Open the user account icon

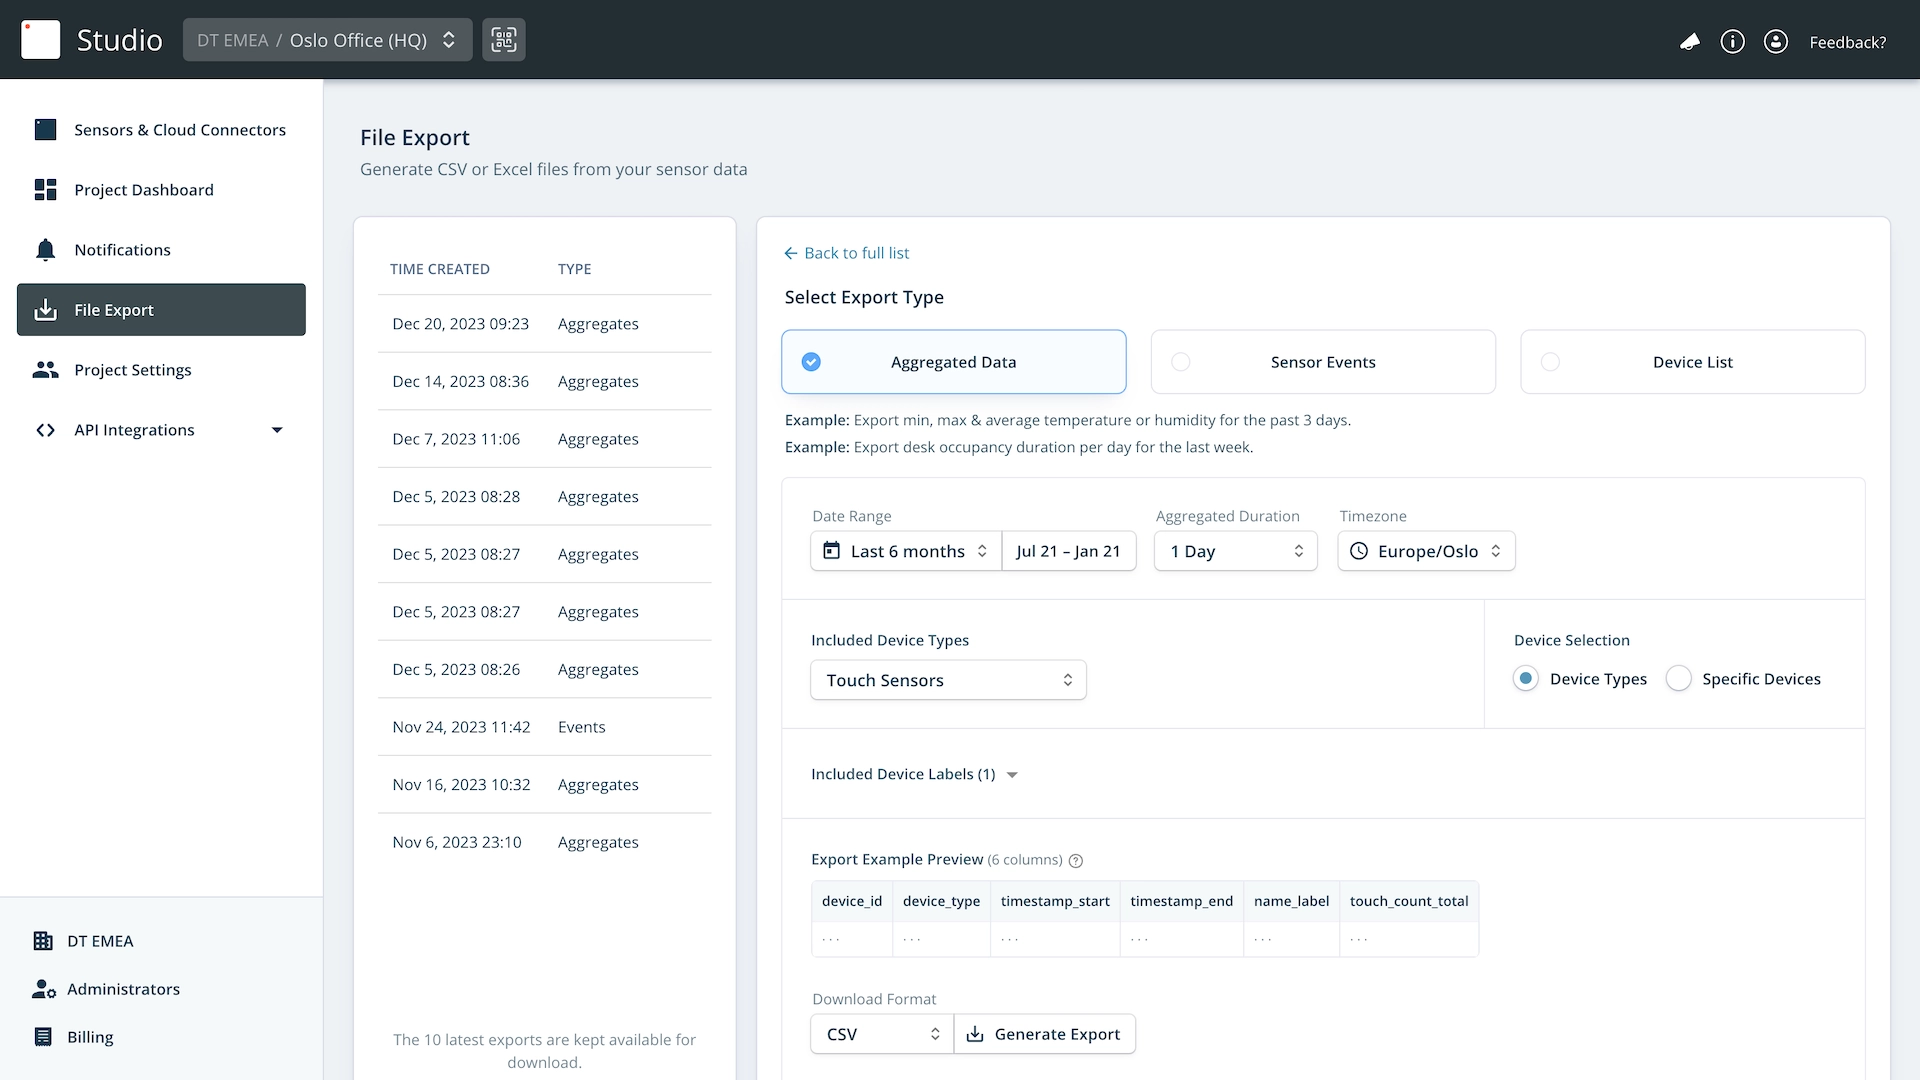point(1776,41)
